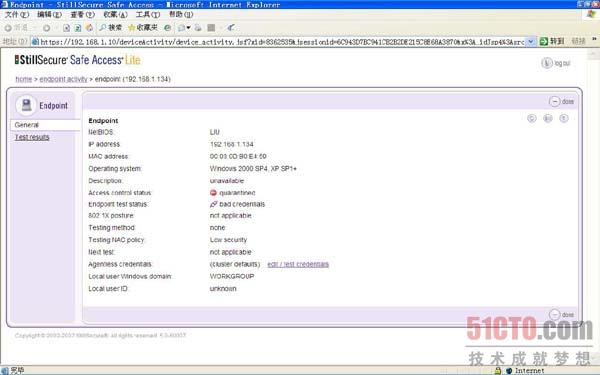Click the 'quarantined' status text
This screenshot has height=375, width=600.
point(237,193)
